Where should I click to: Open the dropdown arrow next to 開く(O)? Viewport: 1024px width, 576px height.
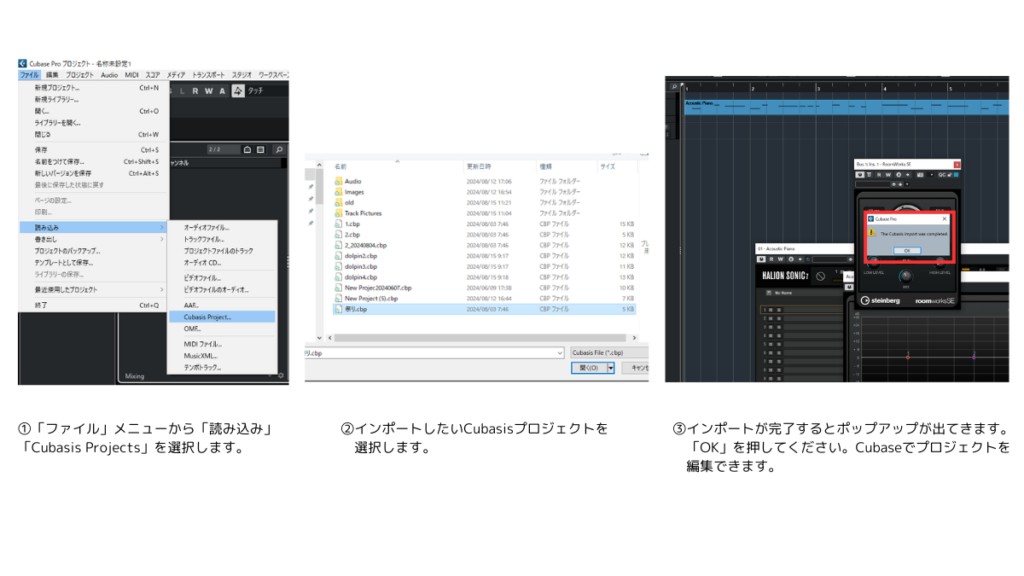pyautogui.click(x=611, y=368)
